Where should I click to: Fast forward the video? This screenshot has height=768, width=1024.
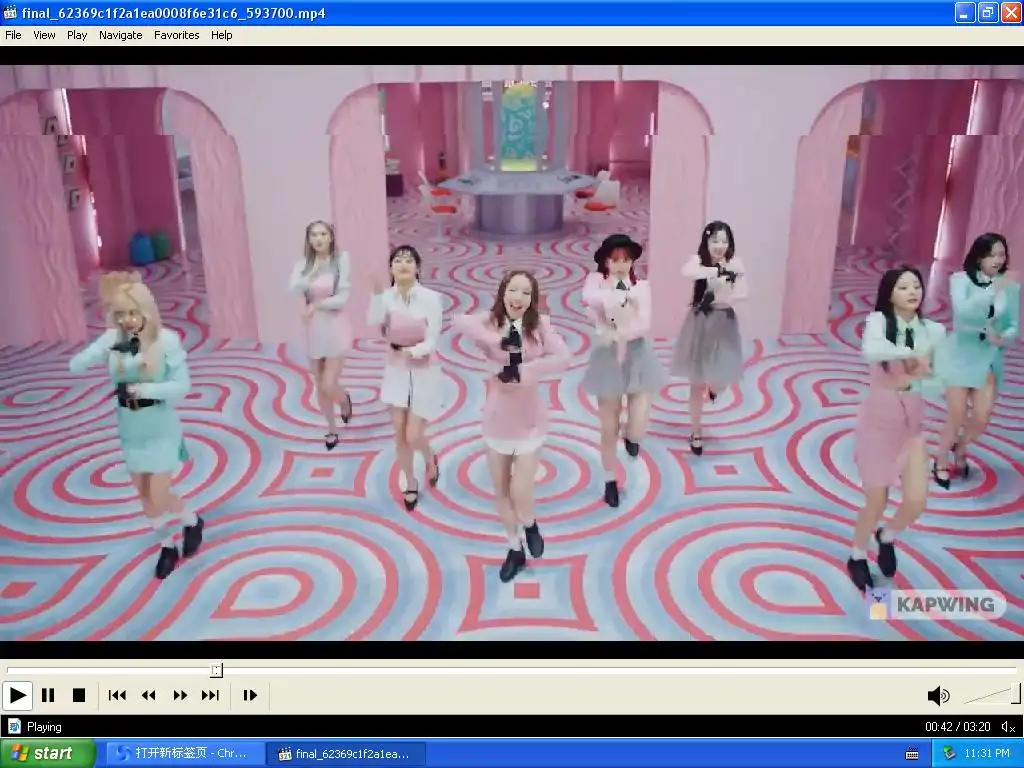pos(180,696)
